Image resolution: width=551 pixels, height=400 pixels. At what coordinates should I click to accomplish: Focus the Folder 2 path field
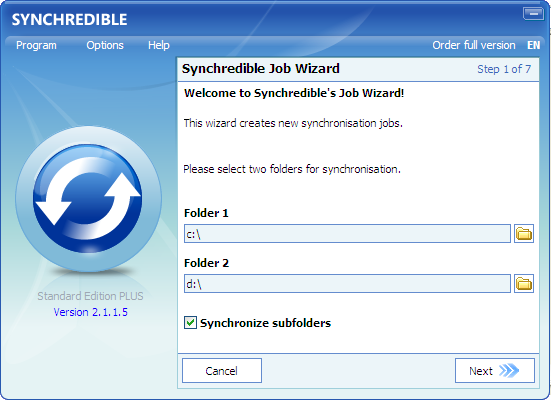point(347,283)
